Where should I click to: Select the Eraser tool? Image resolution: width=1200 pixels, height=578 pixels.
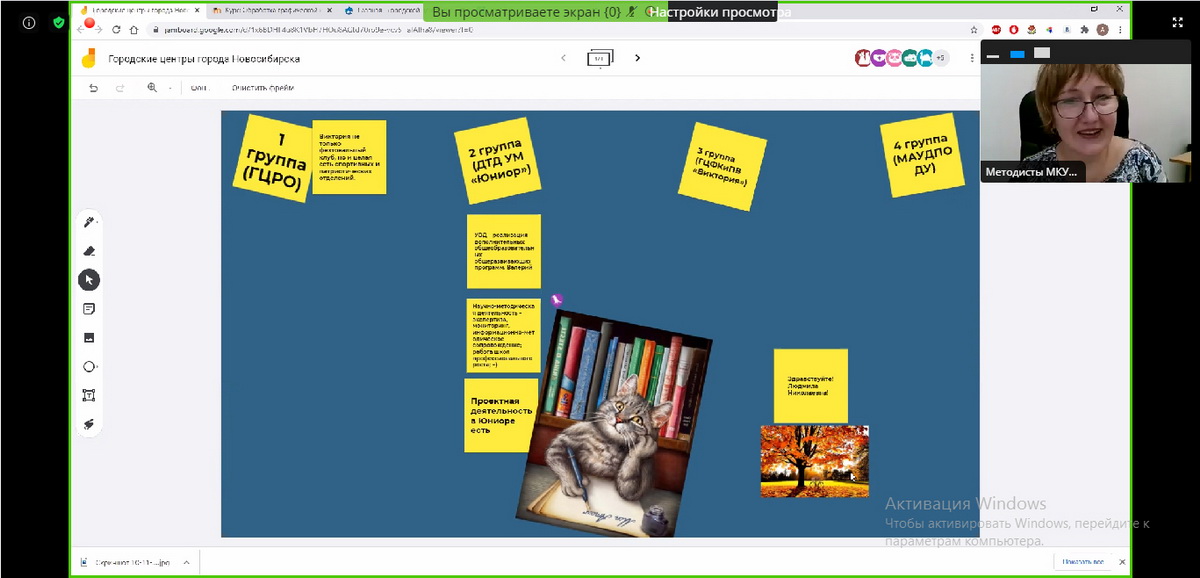coord(89,251)
